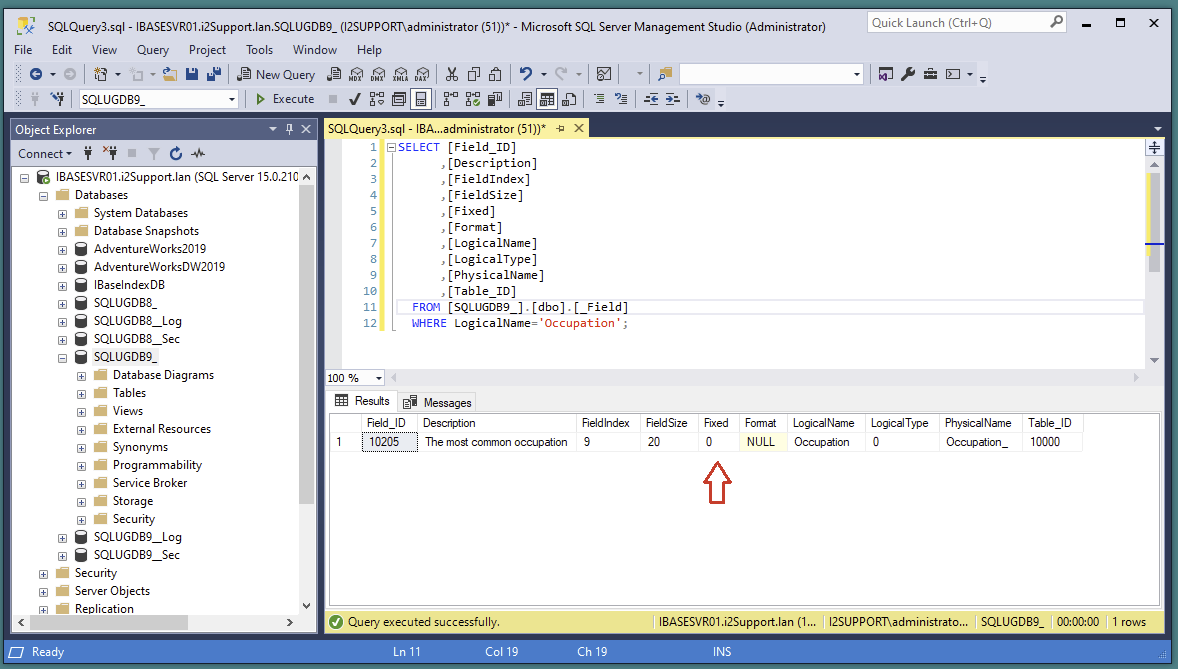Click the Include Actual Execution Plan icon
Viewport: 1178px width, 669px height.
(472, 99)
